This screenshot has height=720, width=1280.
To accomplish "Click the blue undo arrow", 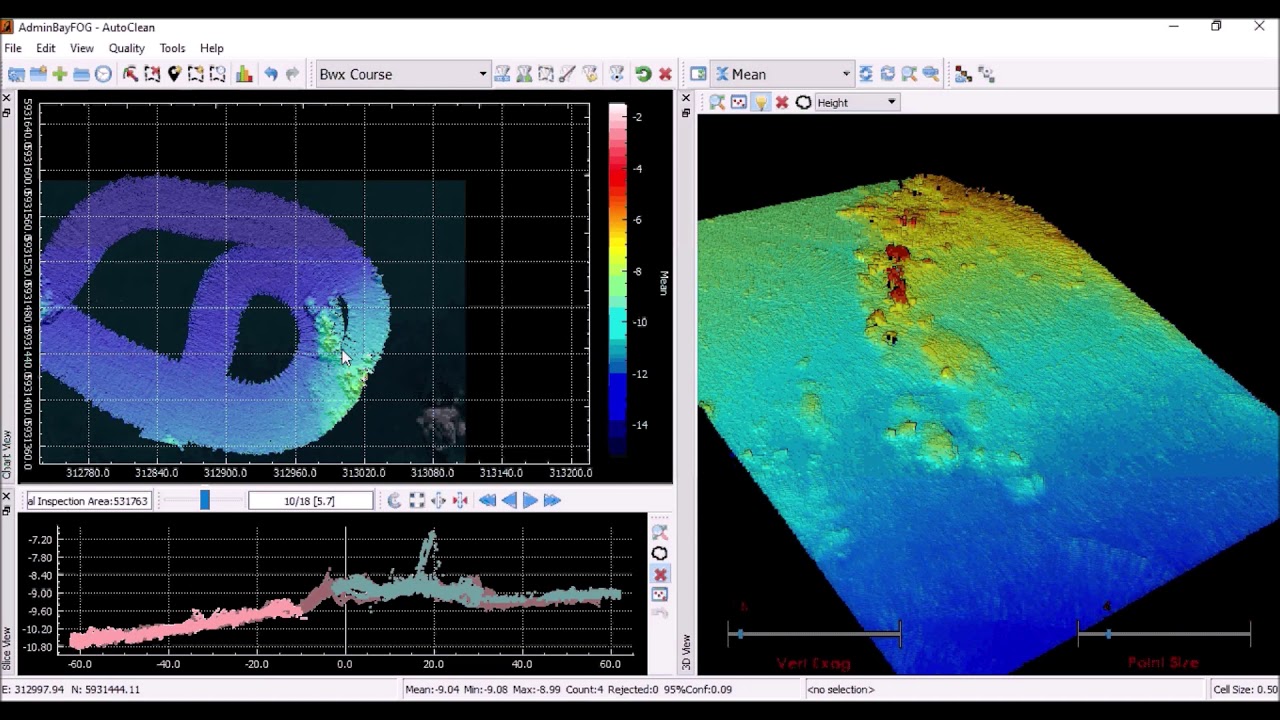I will [x=271, y=74].
